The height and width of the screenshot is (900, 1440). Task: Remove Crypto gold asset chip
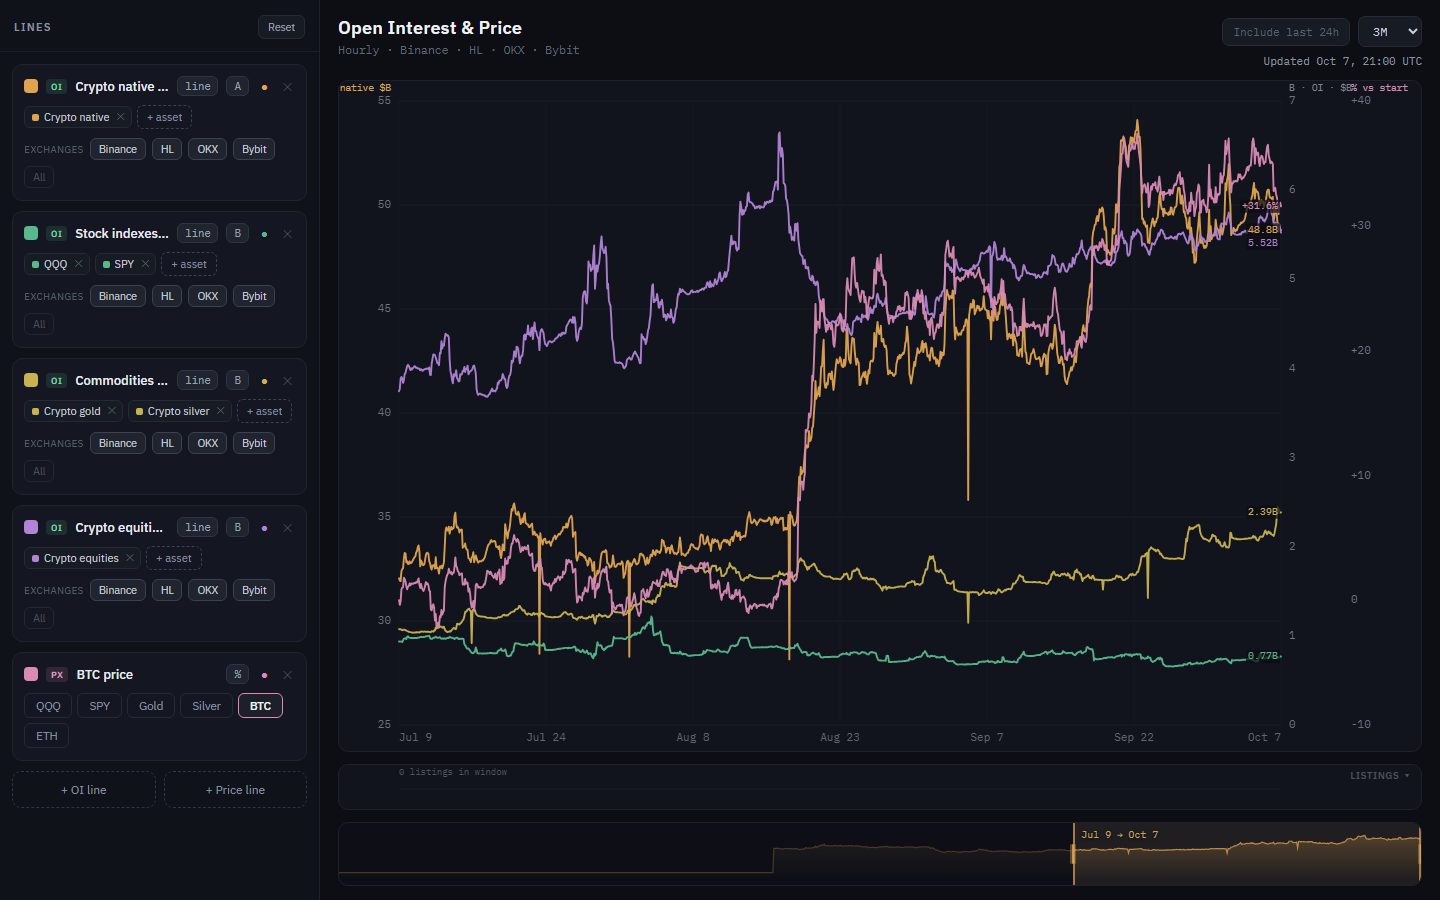pos(112,411)
